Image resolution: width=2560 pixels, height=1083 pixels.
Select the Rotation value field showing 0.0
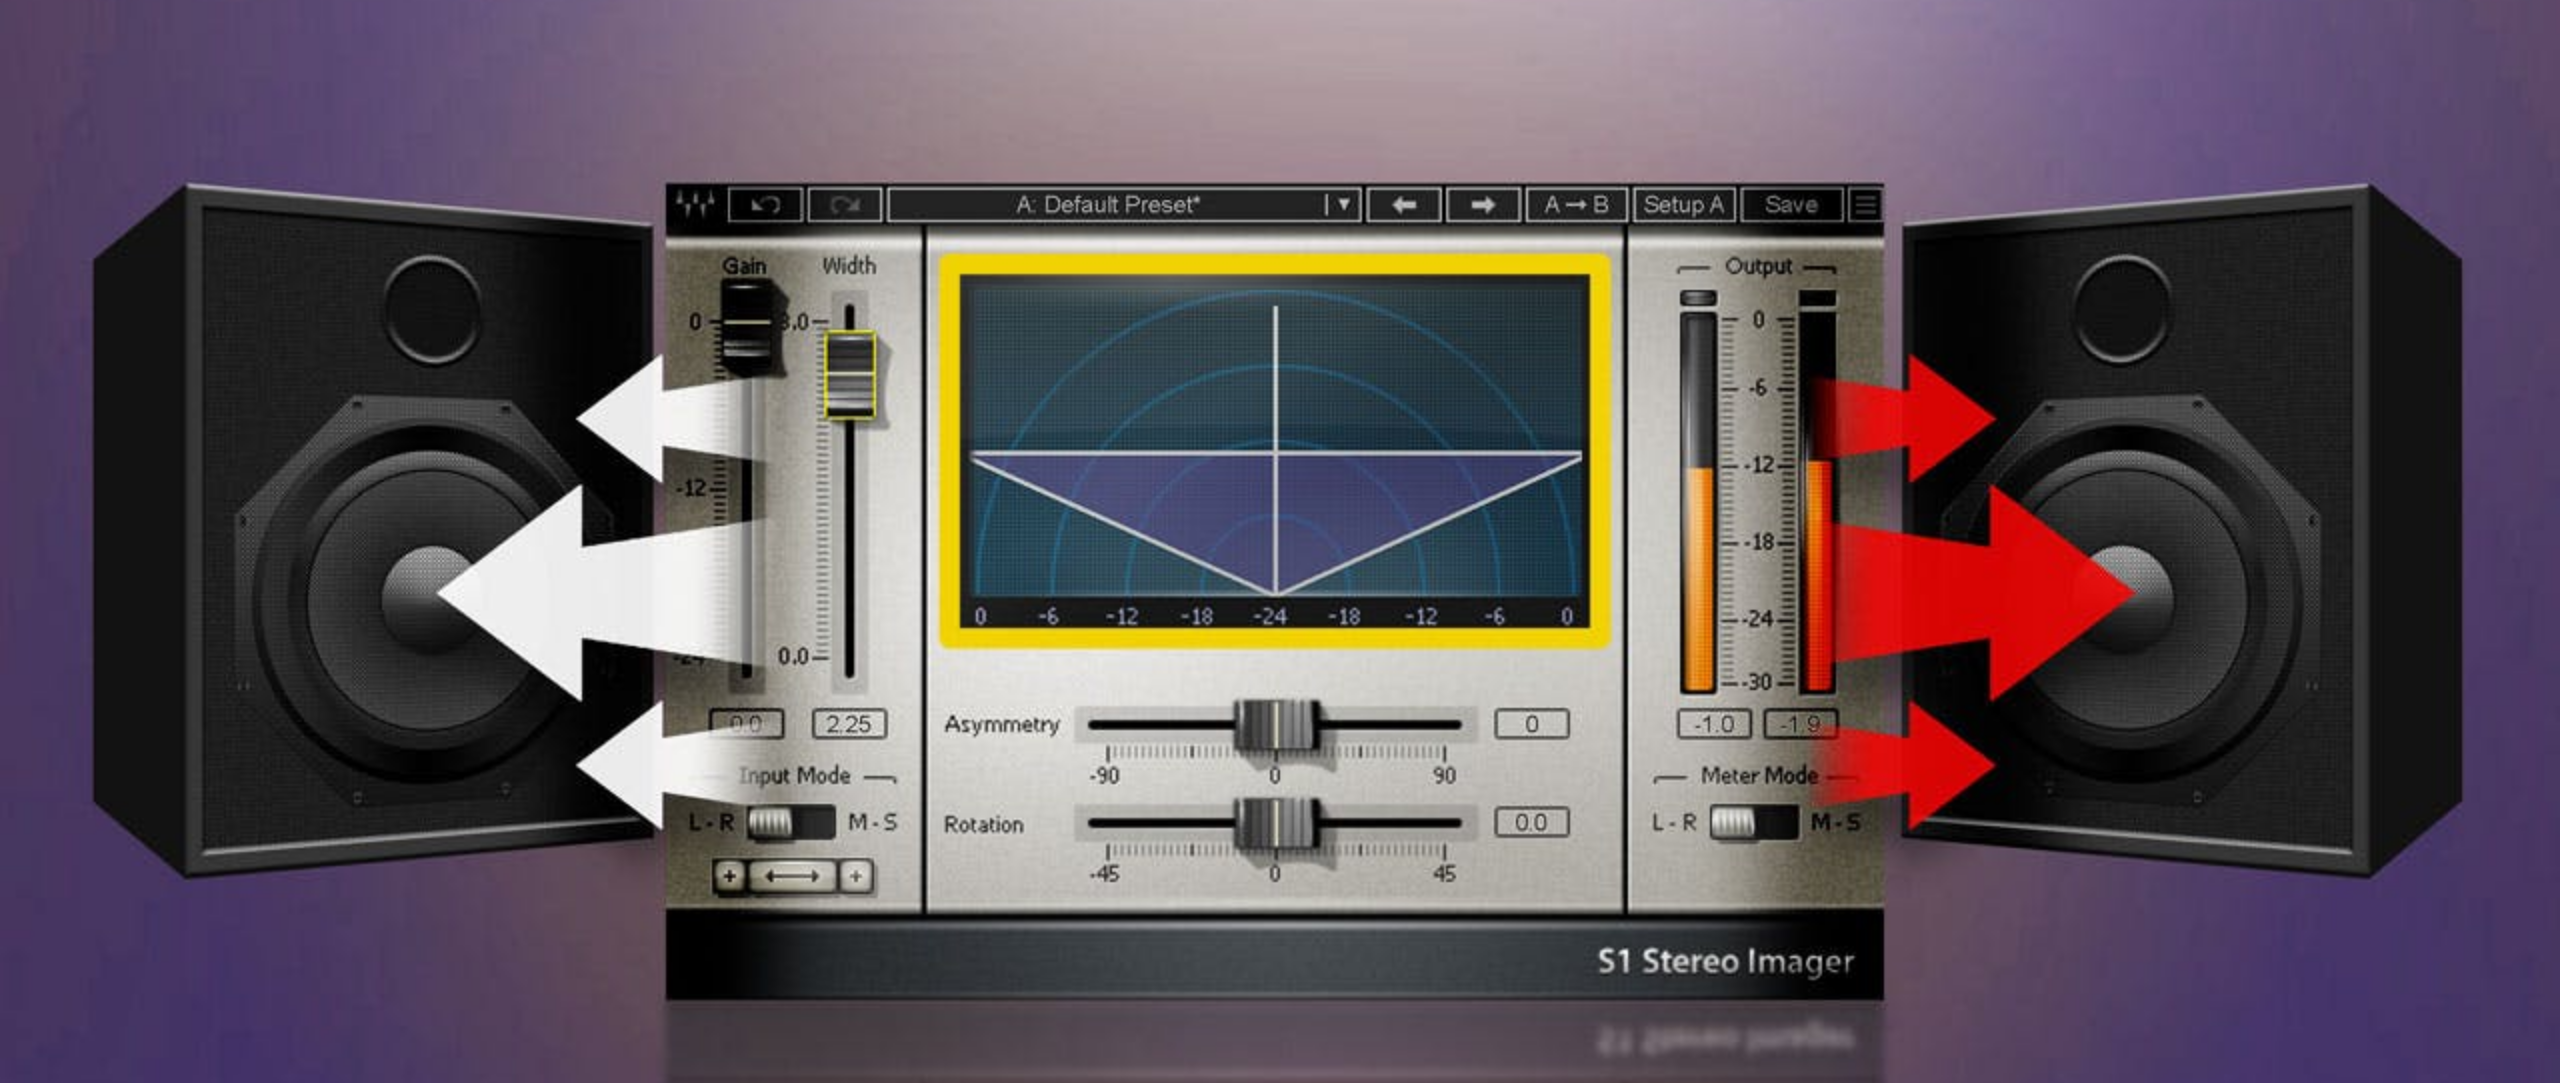click(x=1531, y=822)
